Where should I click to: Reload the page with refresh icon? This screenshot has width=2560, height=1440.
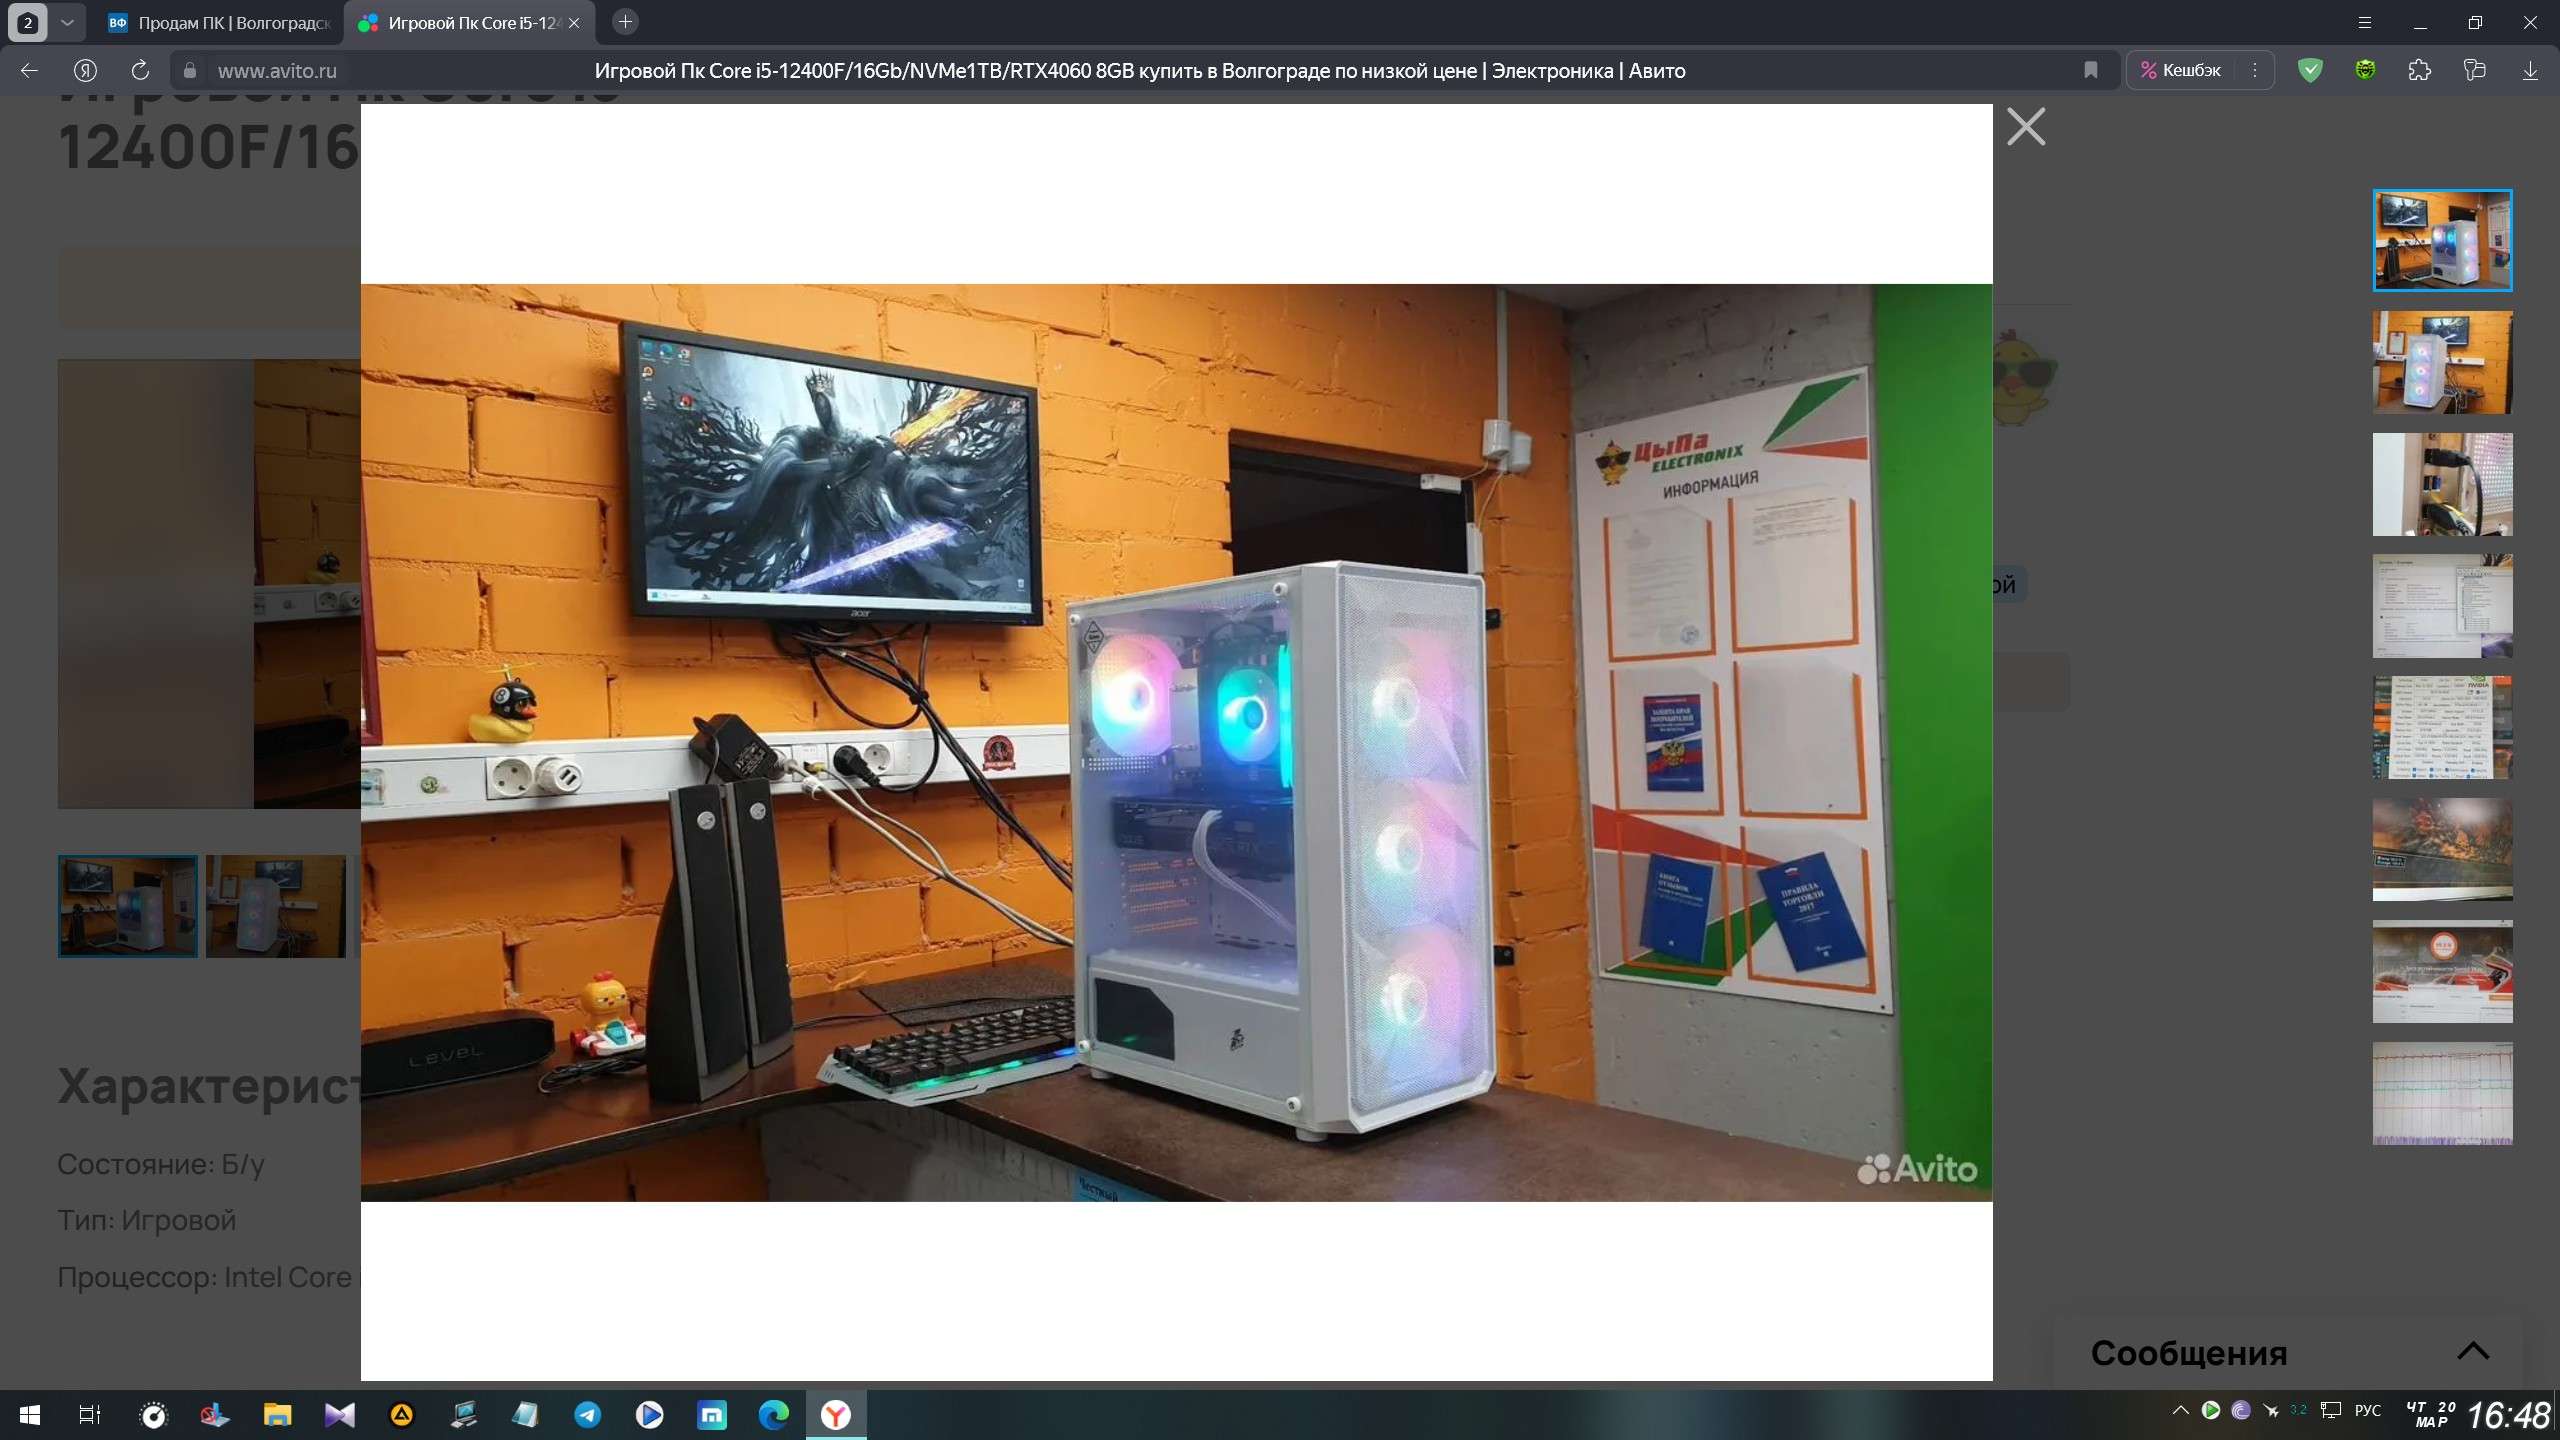[140, 70]
